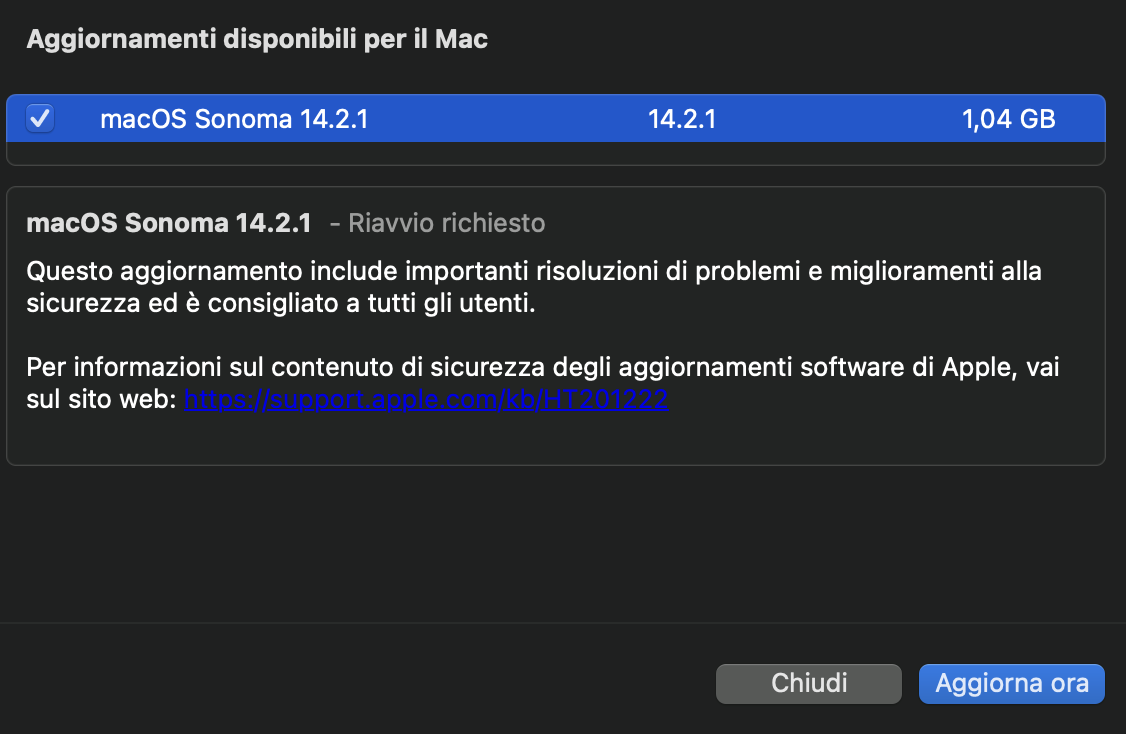The height and width of the screenshot is (734, 1126).
Task: Click the gap between update name and version
Action: click(510, 120)
